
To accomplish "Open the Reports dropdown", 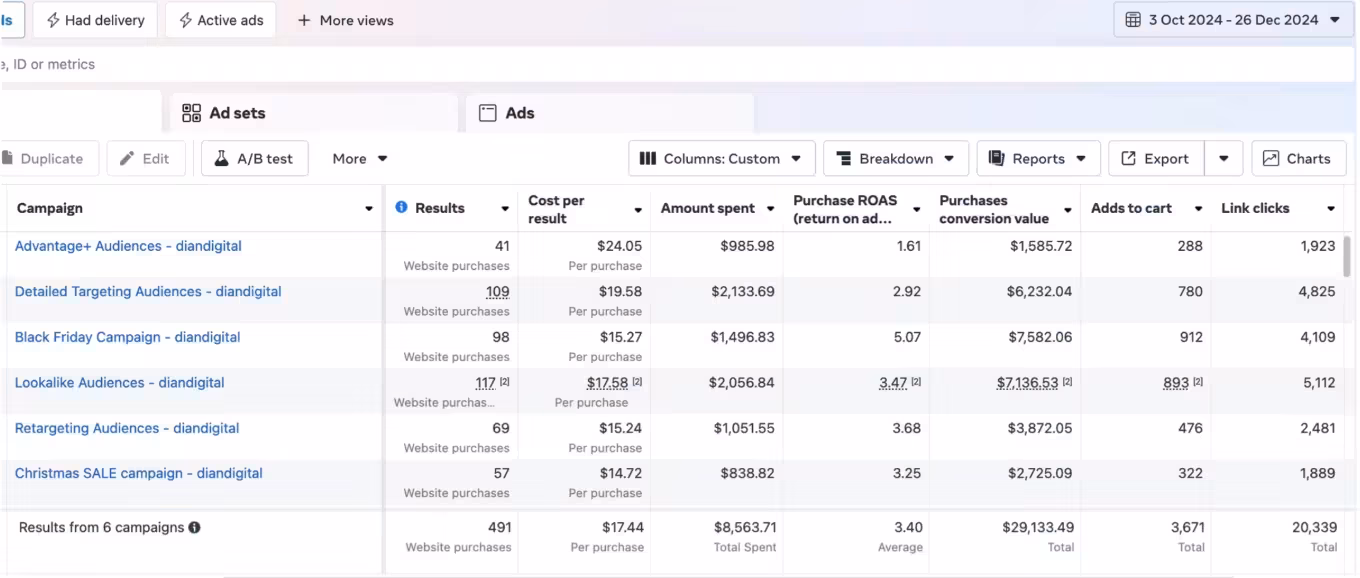I will [x=1038, y=158].
